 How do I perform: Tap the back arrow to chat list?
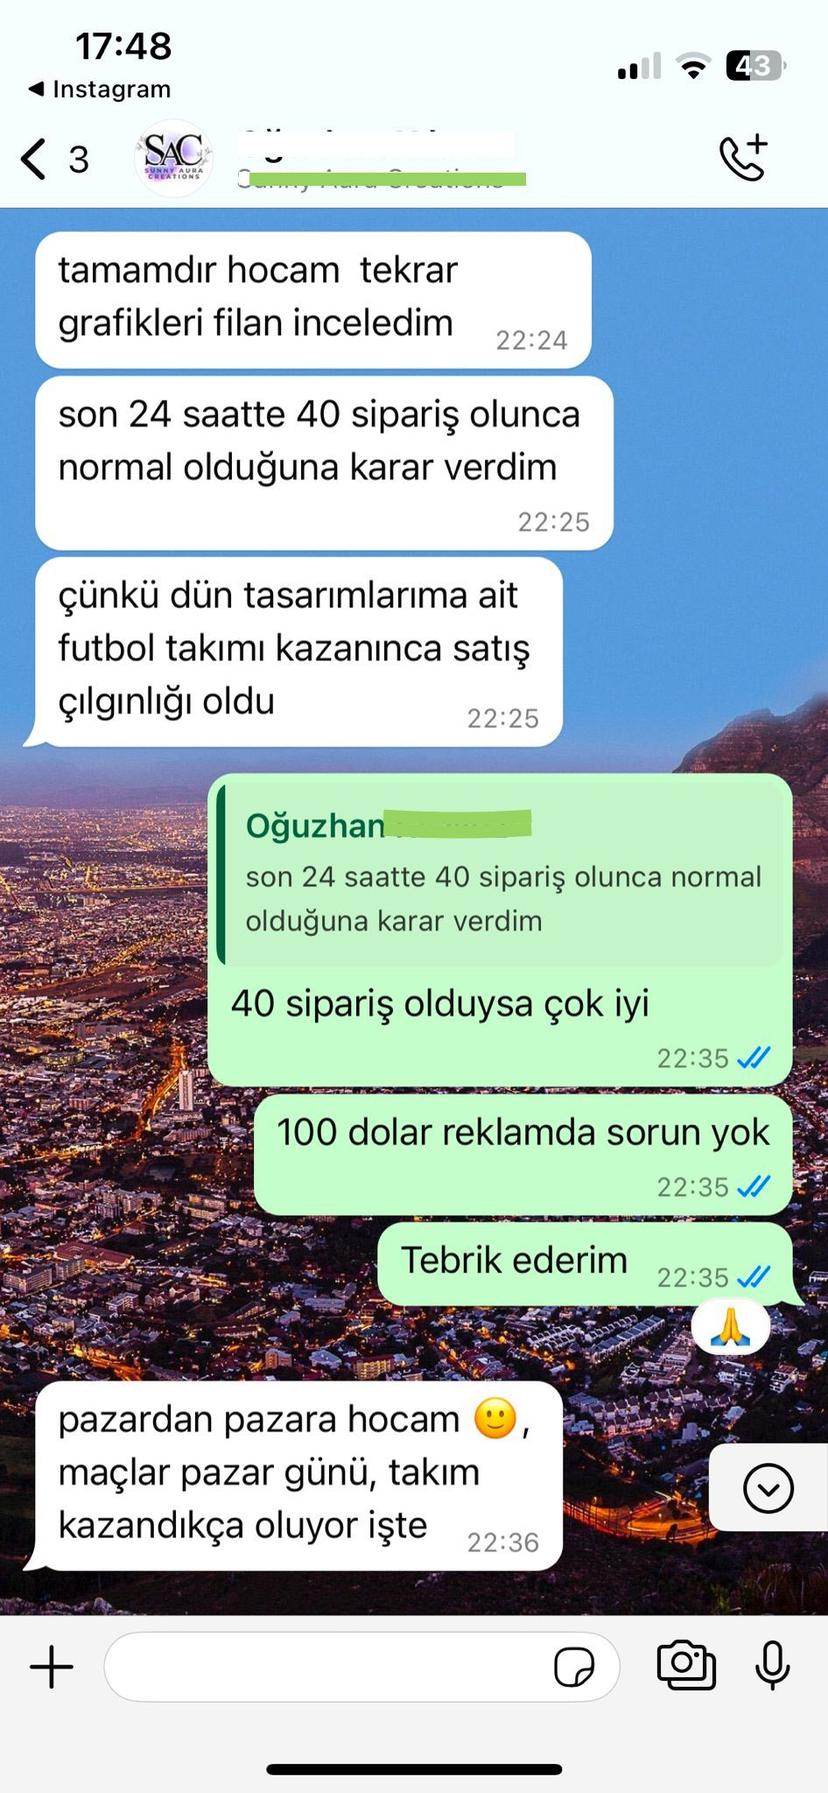point(34,159)
